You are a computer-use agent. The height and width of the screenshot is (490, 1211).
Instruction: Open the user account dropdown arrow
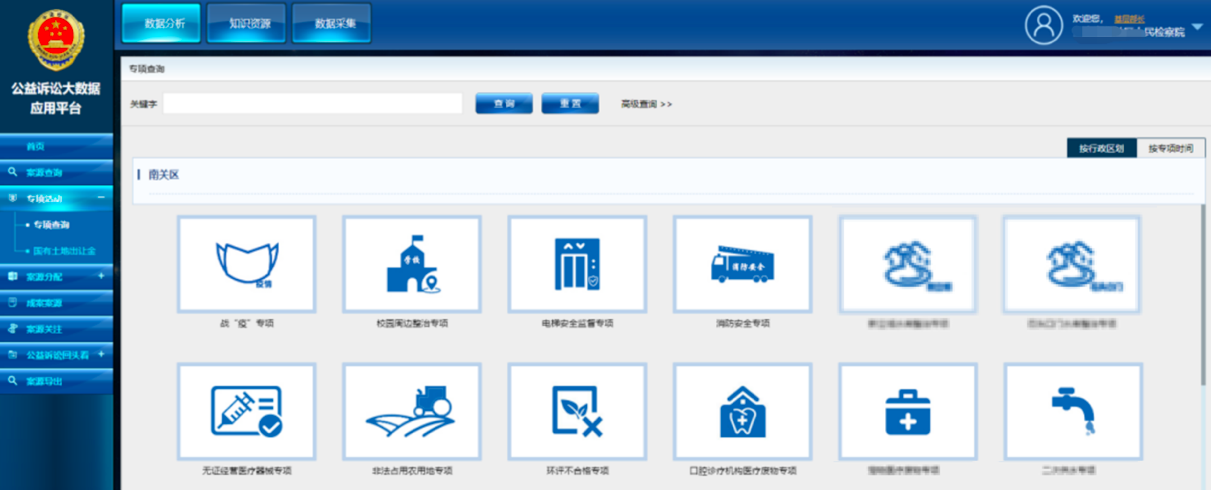tap(1198, 27)
